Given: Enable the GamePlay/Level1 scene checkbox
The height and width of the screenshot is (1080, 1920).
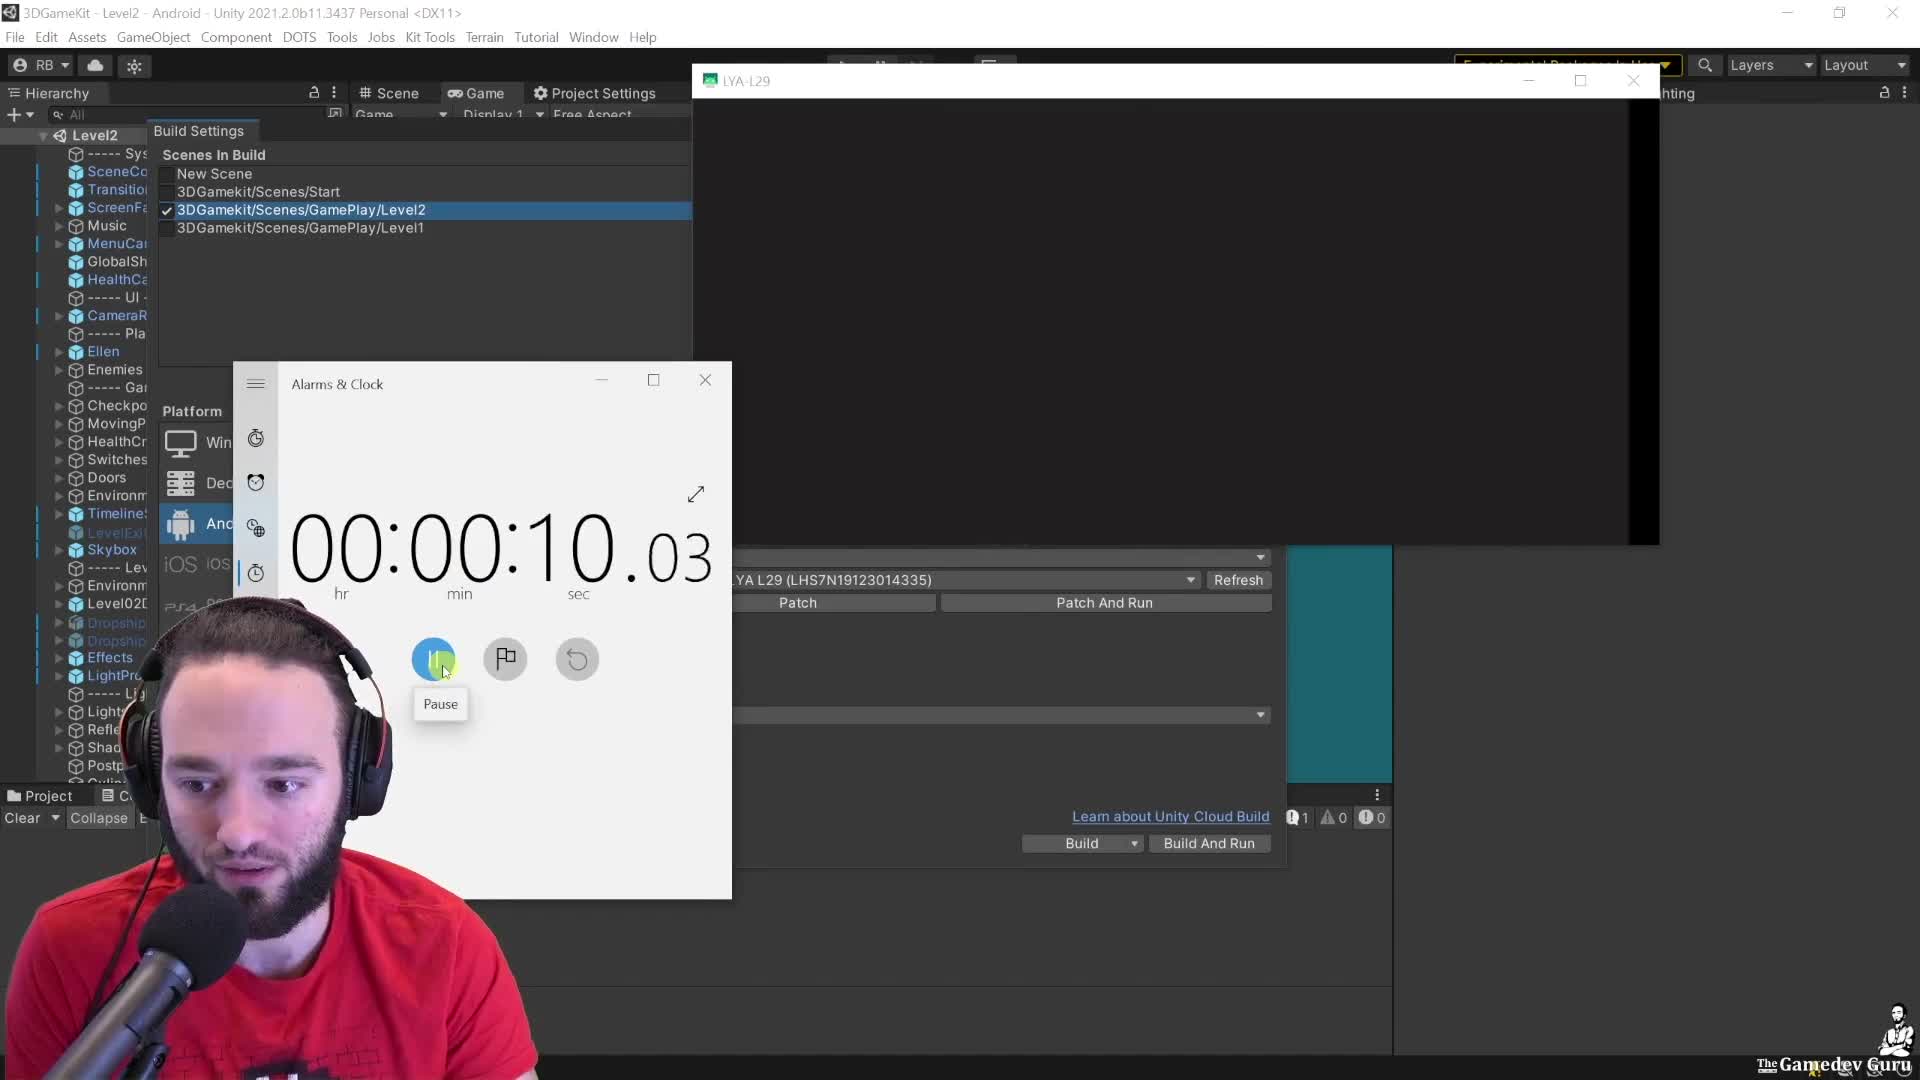Looking at the screenshot, I should [166, 228].
